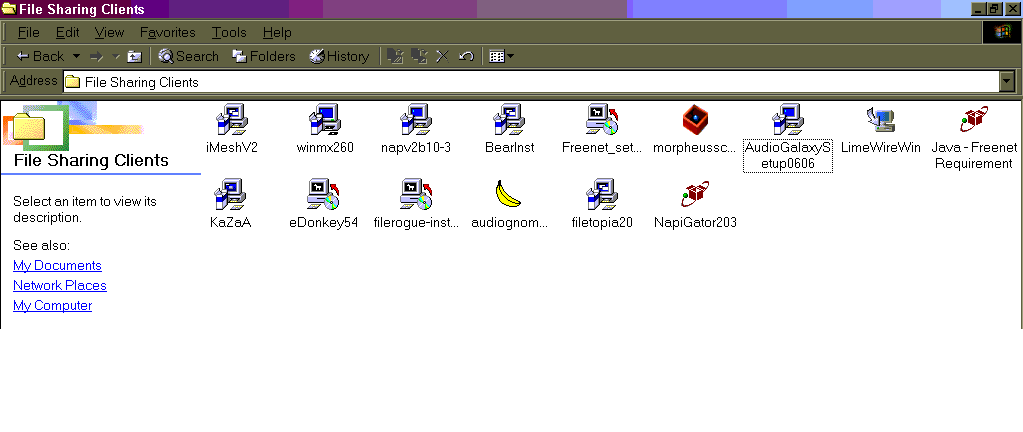Open the Favorites menu
Image resolution: width=1023 pixels, height=432 pixels.
click(x=168, y=32)
